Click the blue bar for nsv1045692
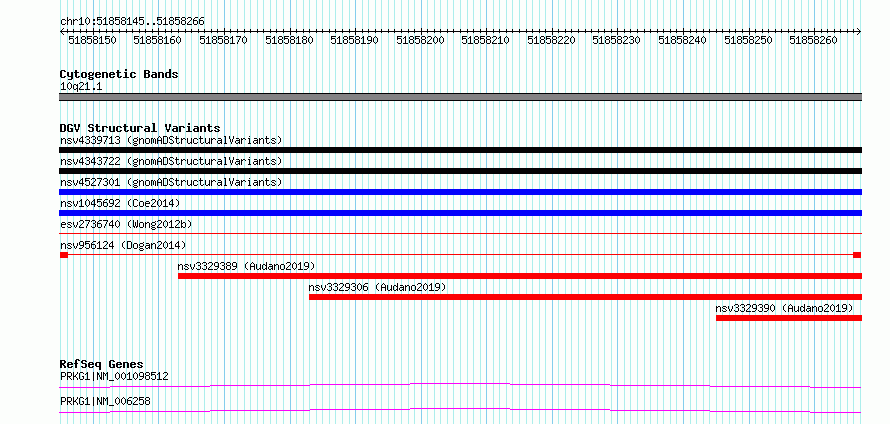 [460, 213]
